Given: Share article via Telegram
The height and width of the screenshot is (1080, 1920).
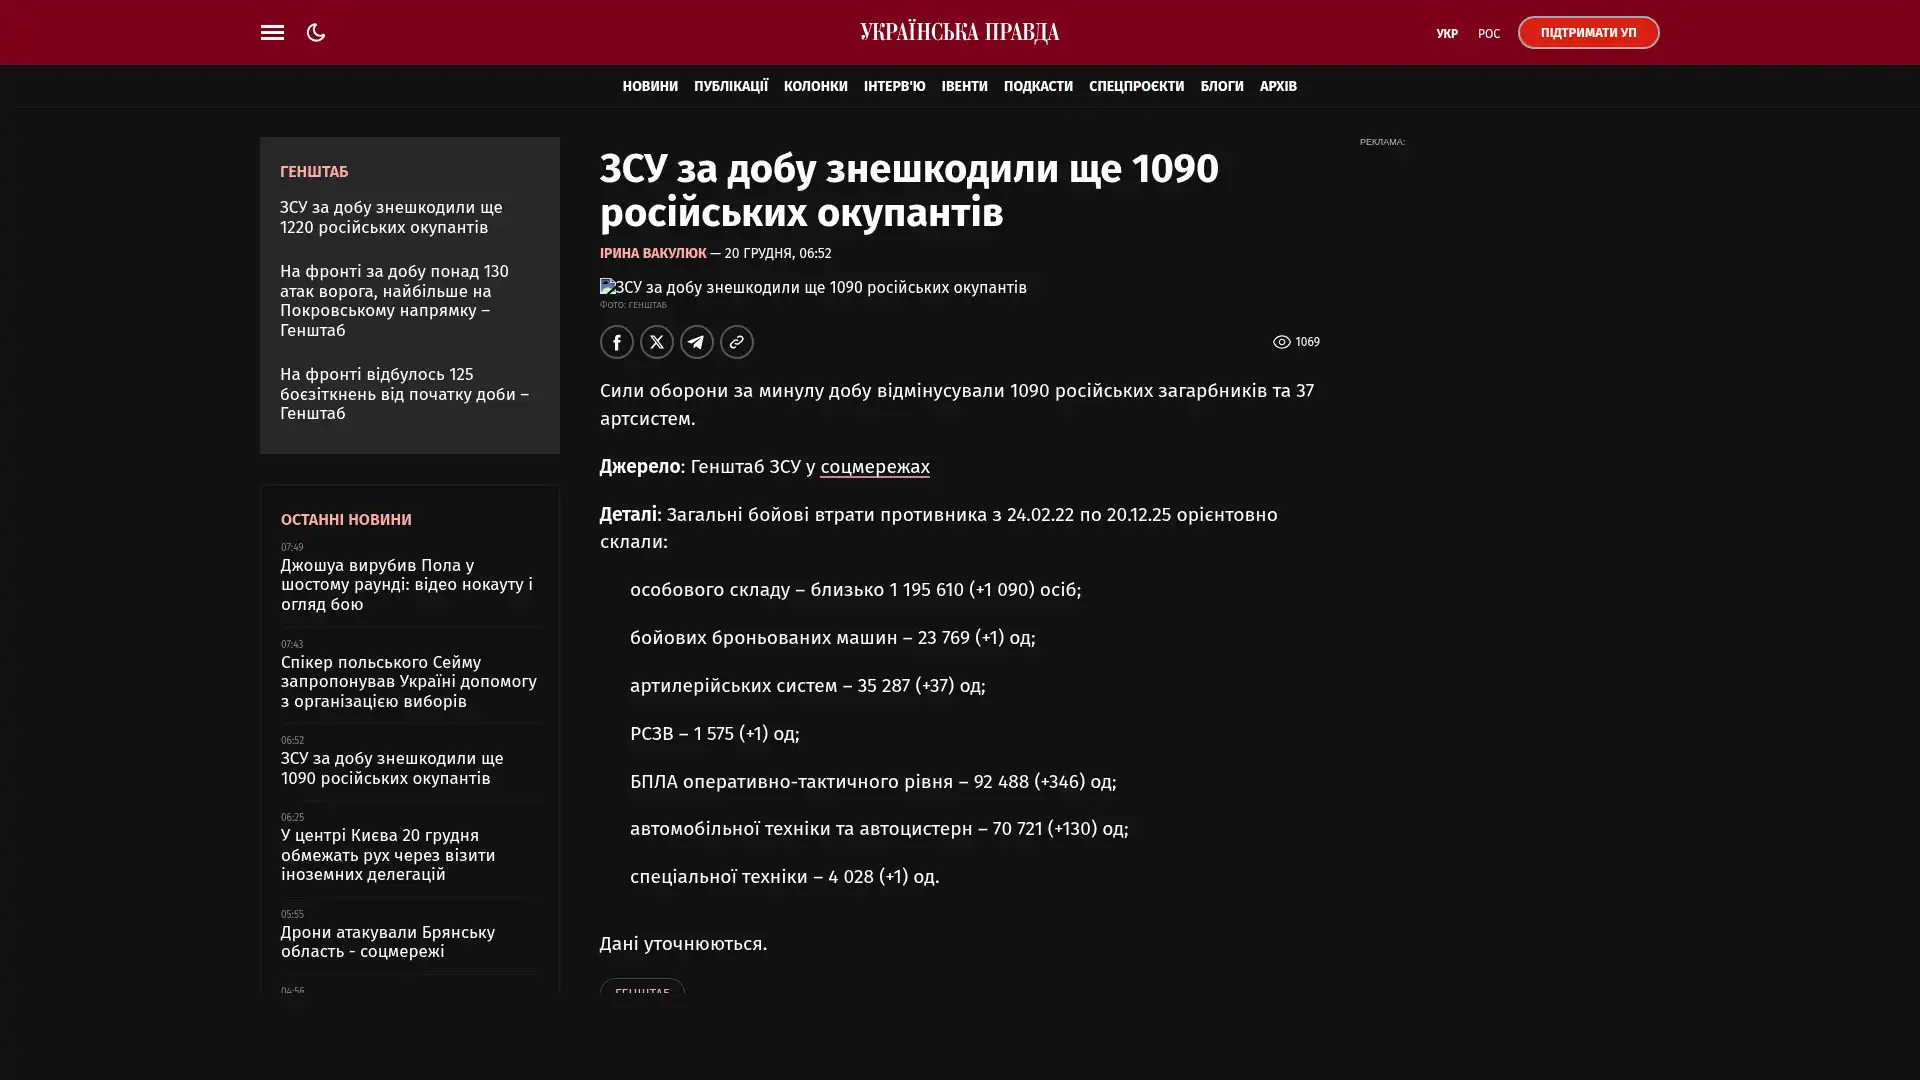Looking at the screenshot, I should click(x=697, y=342).
